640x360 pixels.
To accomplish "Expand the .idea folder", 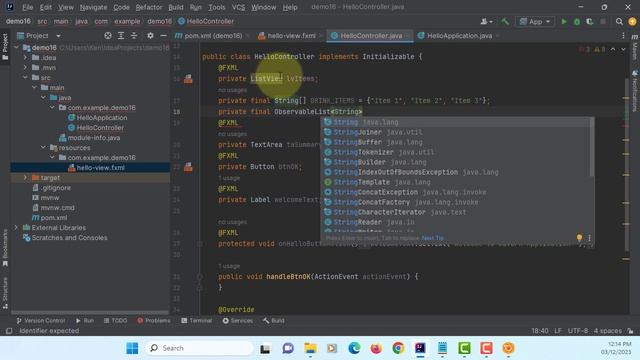I will 25,58.
